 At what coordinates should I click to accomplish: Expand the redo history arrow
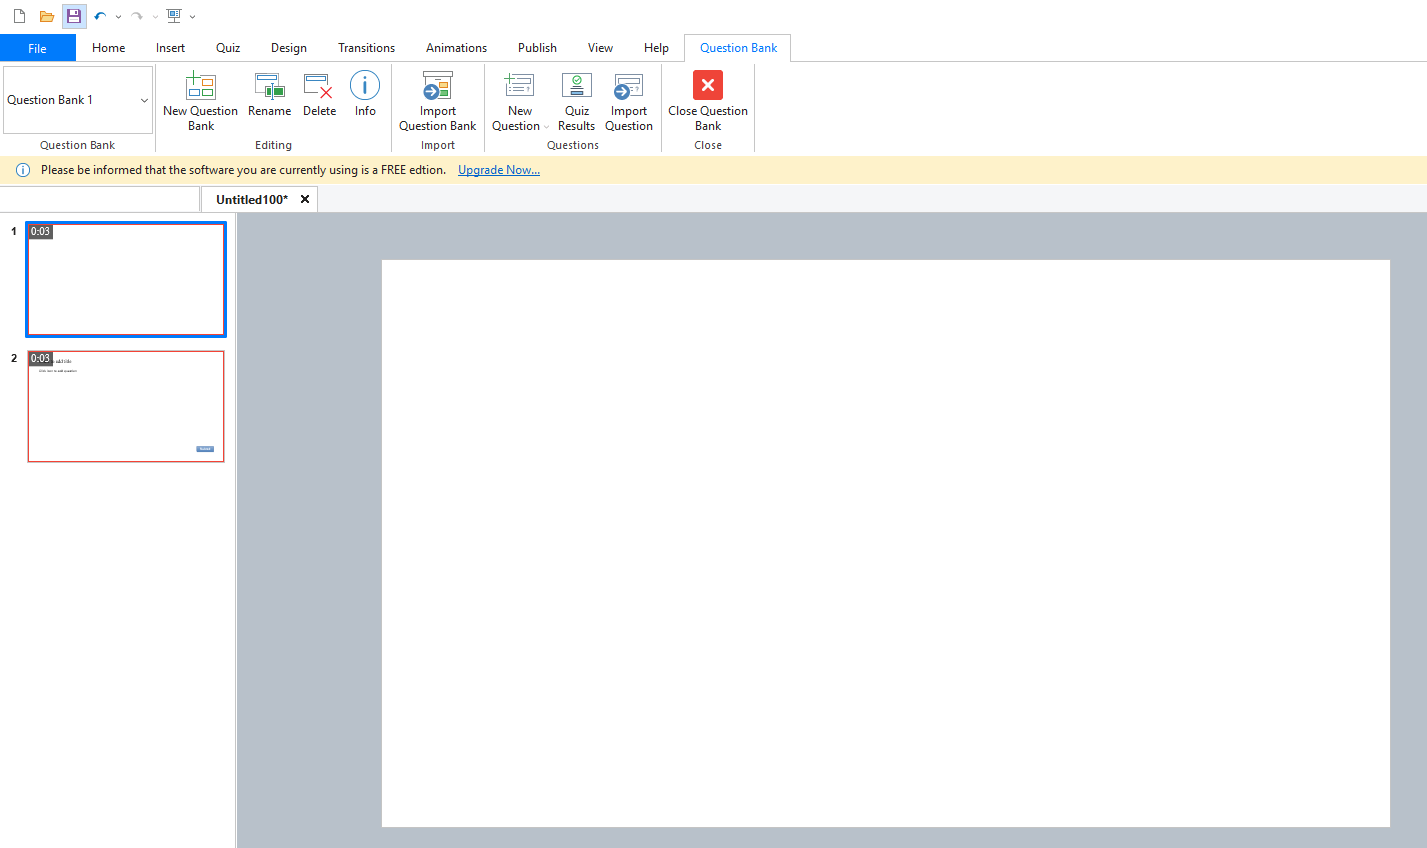tap(155, 17)
